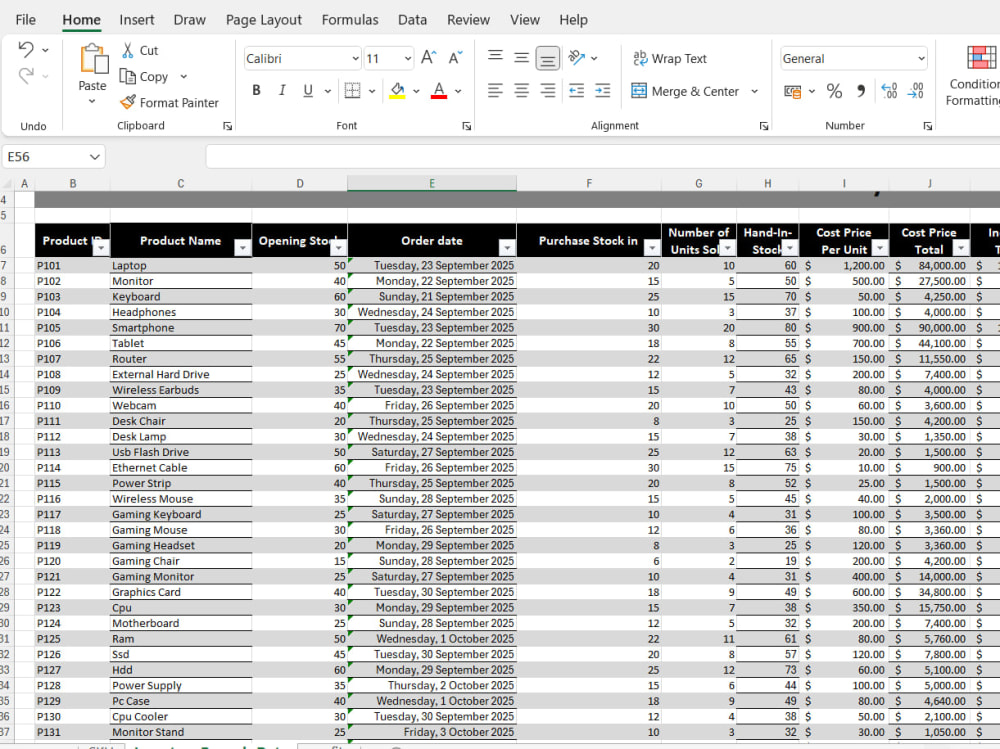Decrease font size with smaller A

click(455, 58)
